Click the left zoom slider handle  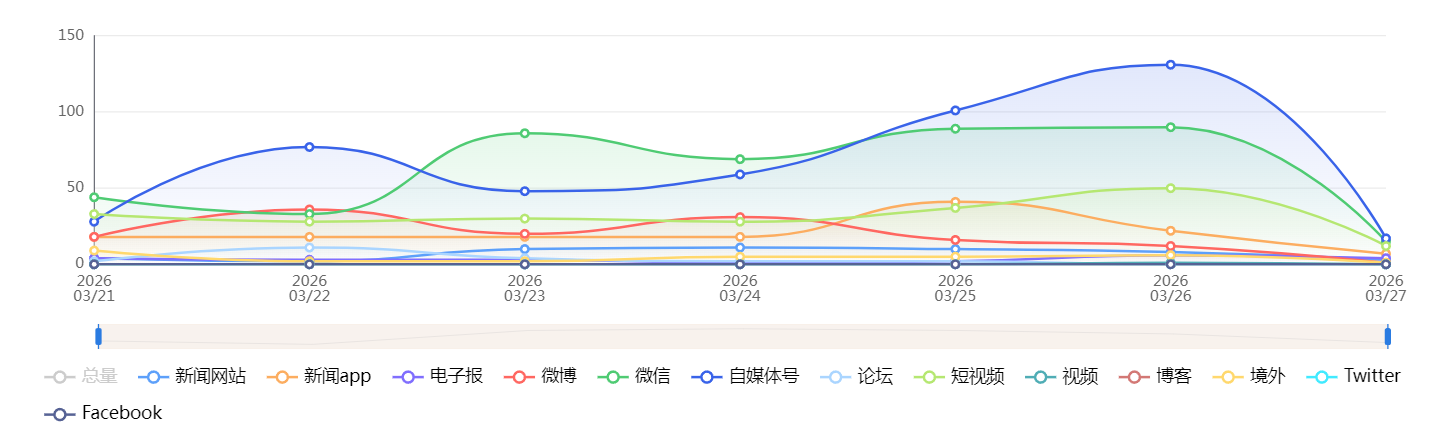pos(98,336)
